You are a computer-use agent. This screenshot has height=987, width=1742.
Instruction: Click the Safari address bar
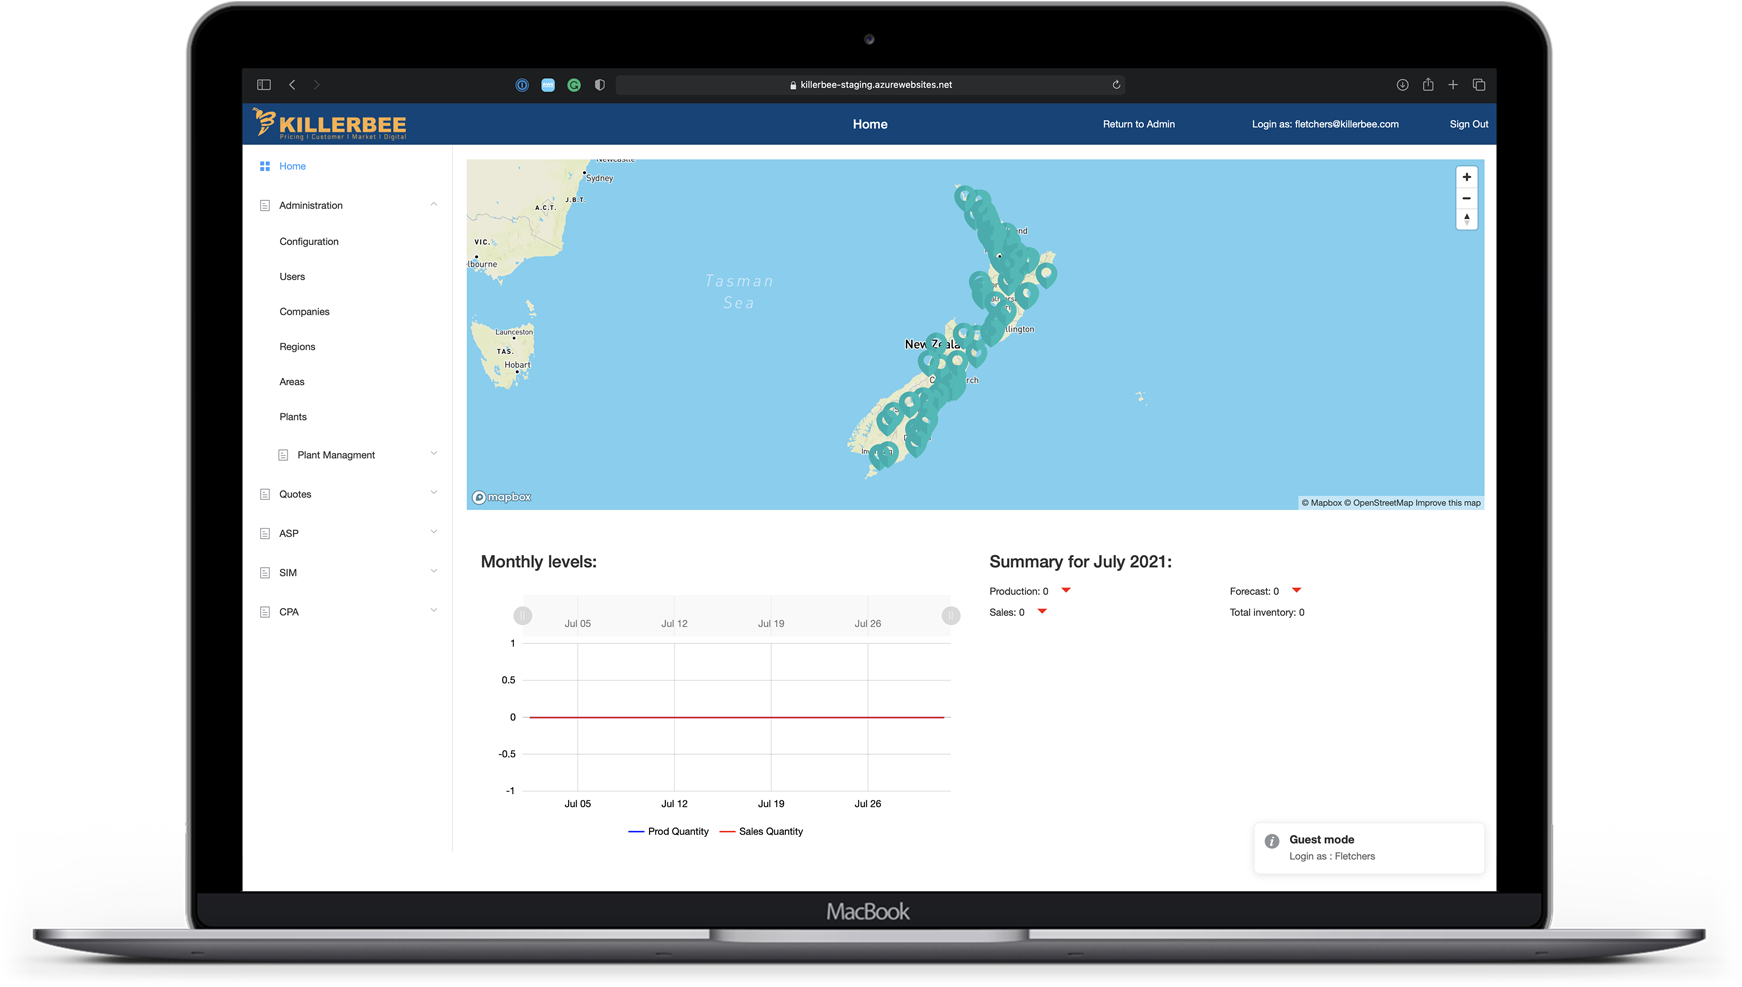870,85
